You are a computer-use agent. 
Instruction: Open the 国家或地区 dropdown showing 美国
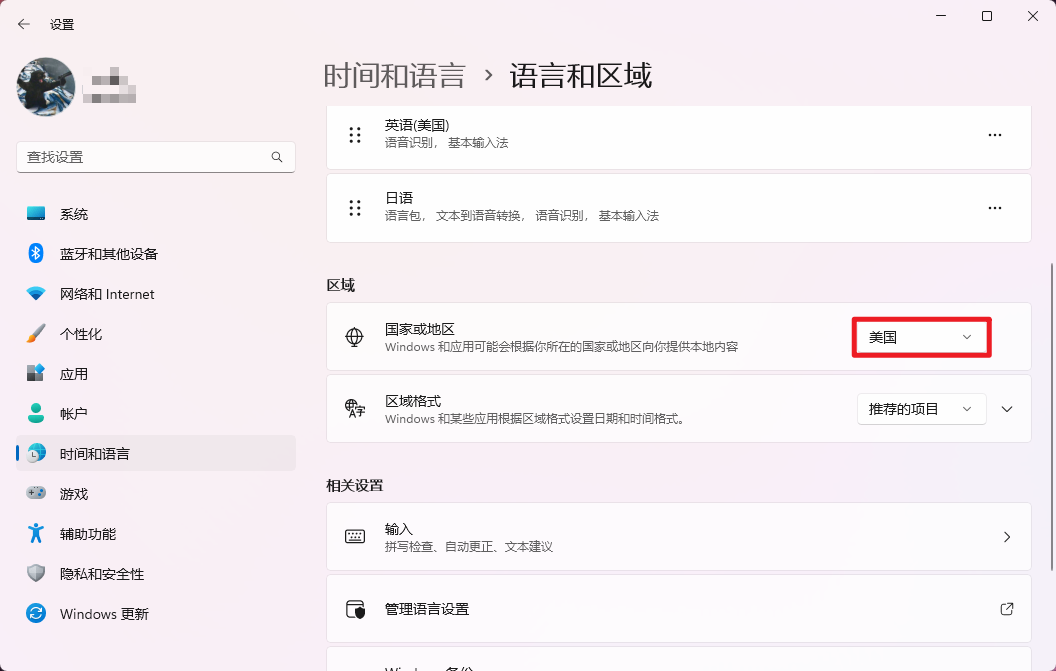pyautogui.click(x=920, y=338)
